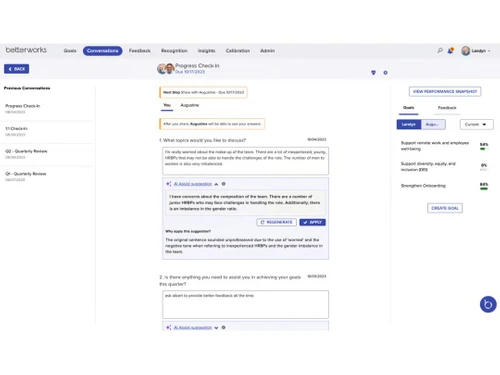Click the AI sparkle icon on first suggestion

[169, 184]
